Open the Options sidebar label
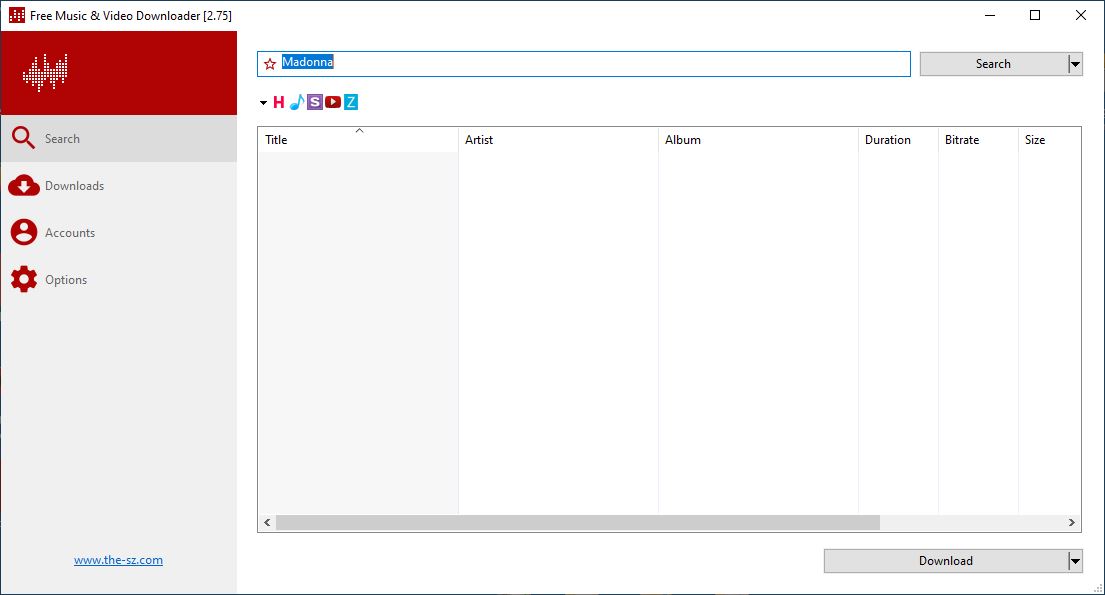Image resolution: width=1105 pixels, height=595 pixels. pyautogui.click(x=66, y=280)
